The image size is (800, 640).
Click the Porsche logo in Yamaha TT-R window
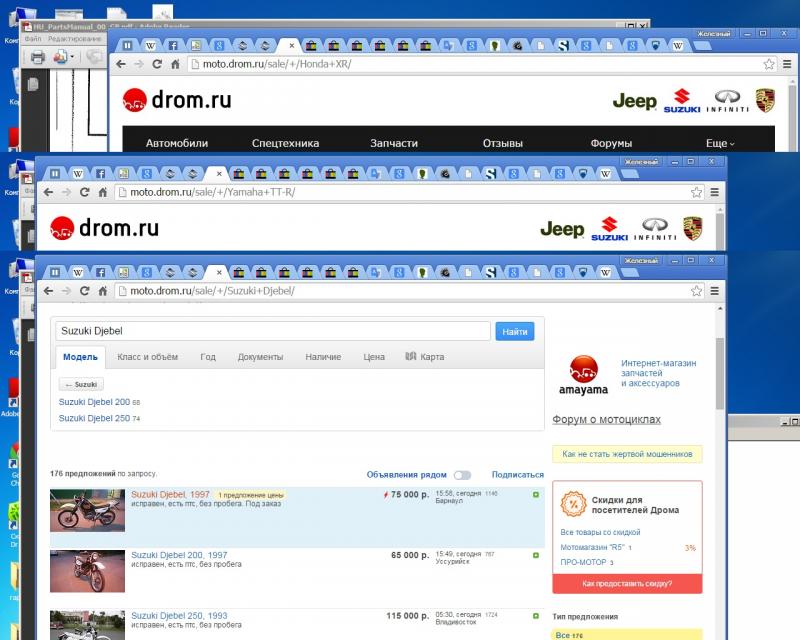click(693, 228)
